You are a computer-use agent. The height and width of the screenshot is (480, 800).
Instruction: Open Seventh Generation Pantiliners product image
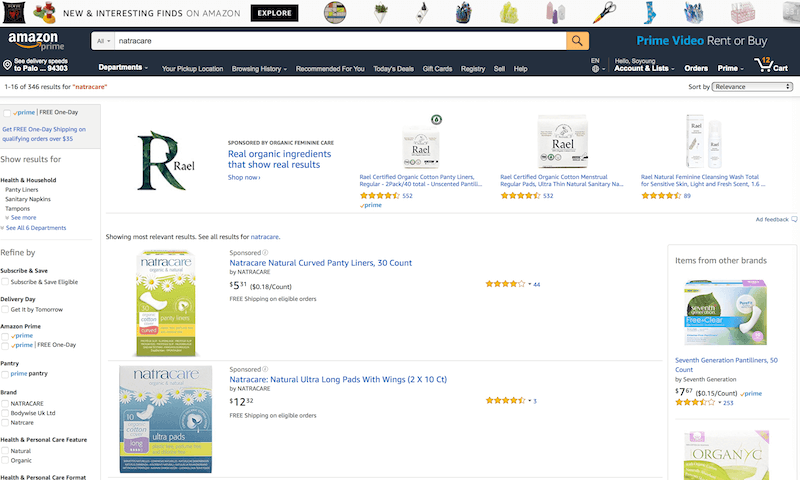[726, 313]
